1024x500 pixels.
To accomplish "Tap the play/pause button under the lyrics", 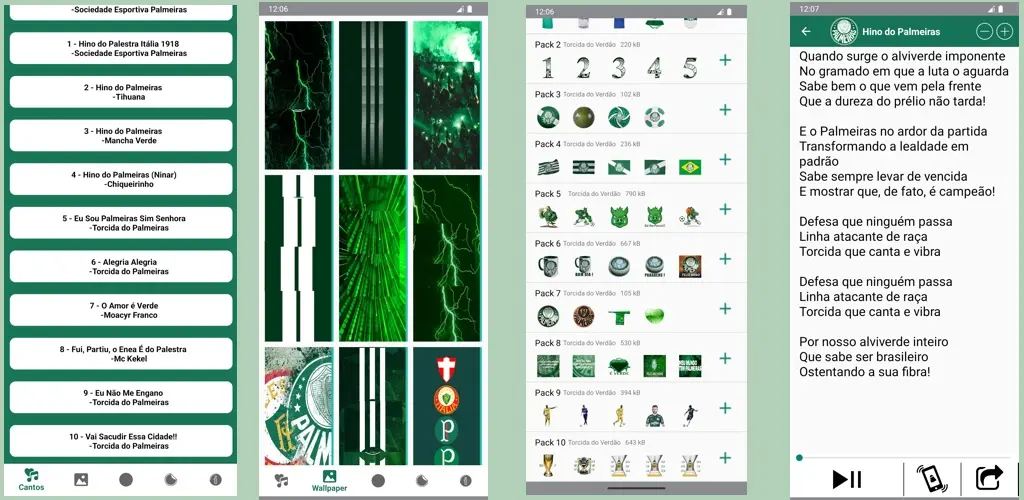I will point(846,479).
